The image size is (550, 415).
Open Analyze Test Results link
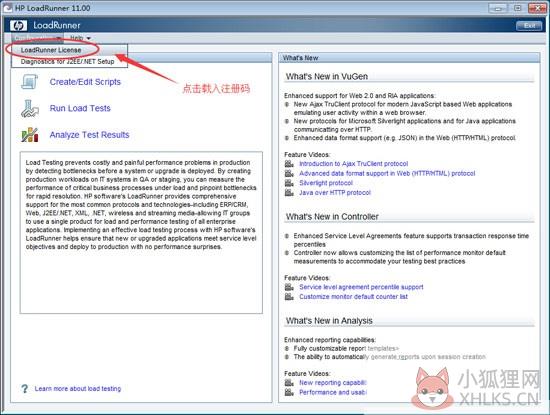[89, 135]
